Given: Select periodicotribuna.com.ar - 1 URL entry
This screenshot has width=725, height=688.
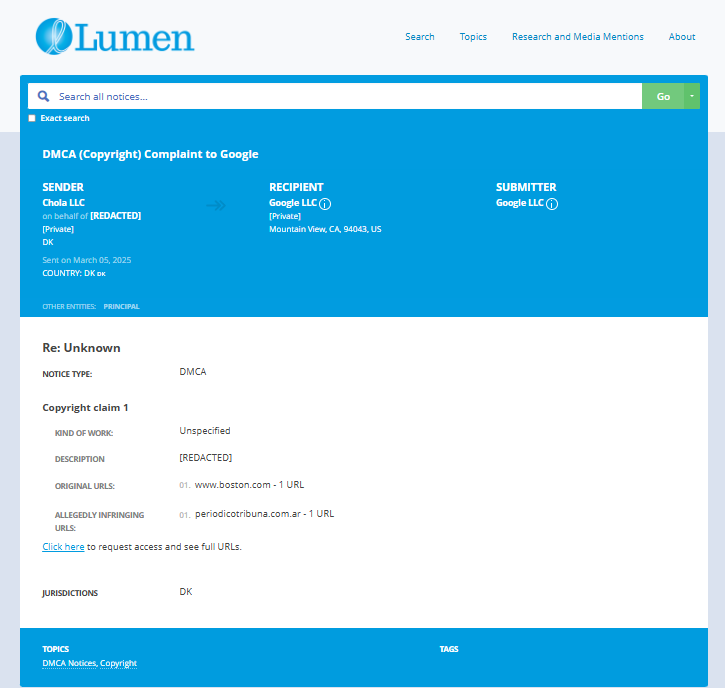Looking at the screenshot, I should (264, 514).
